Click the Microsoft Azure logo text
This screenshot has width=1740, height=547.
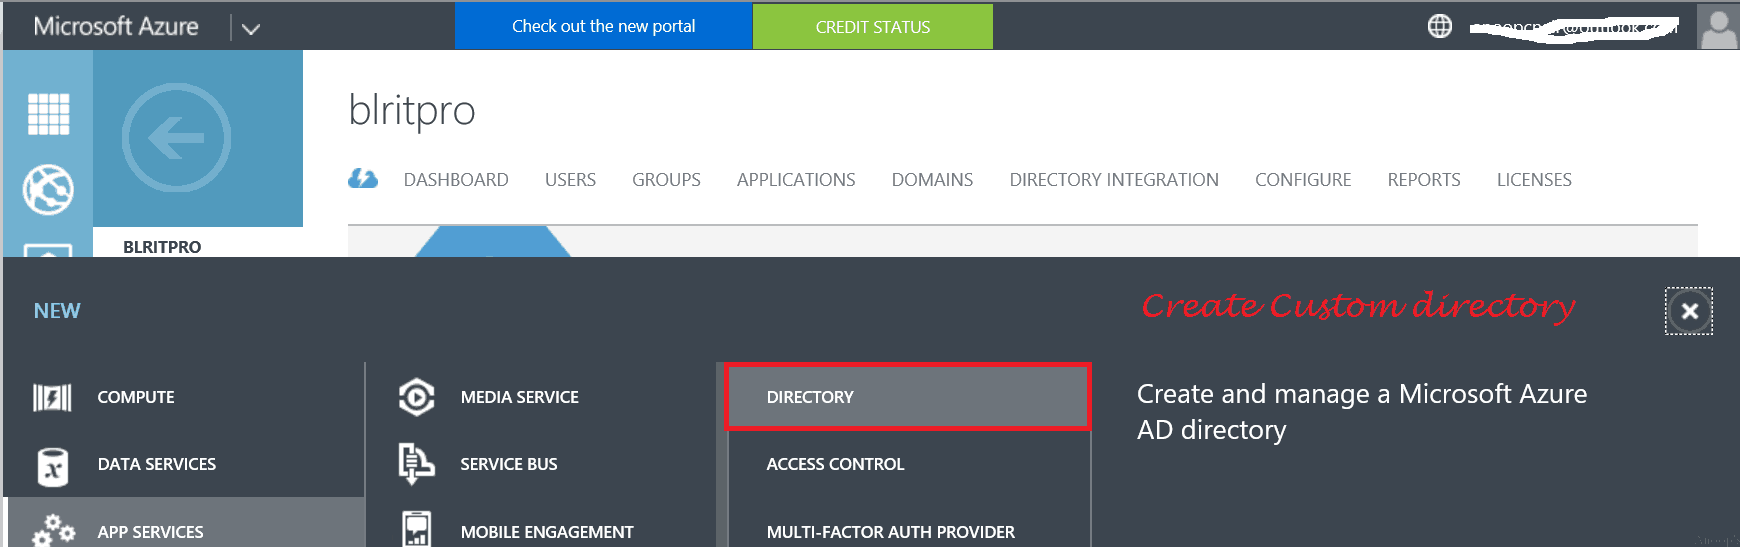click(x=116, y=27)
